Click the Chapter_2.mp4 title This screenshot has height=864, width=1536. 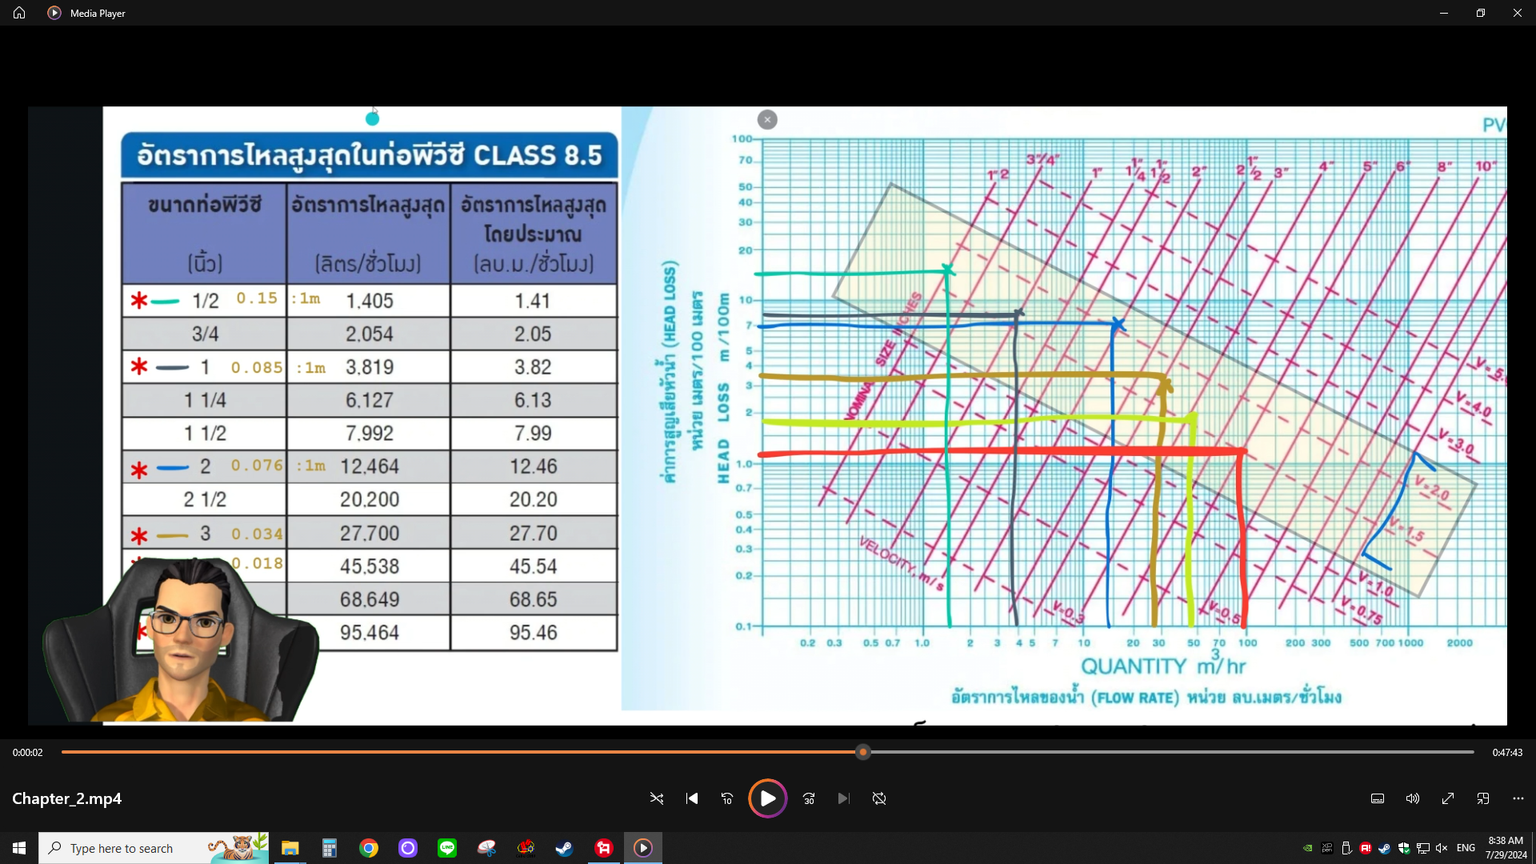point(67,799)
